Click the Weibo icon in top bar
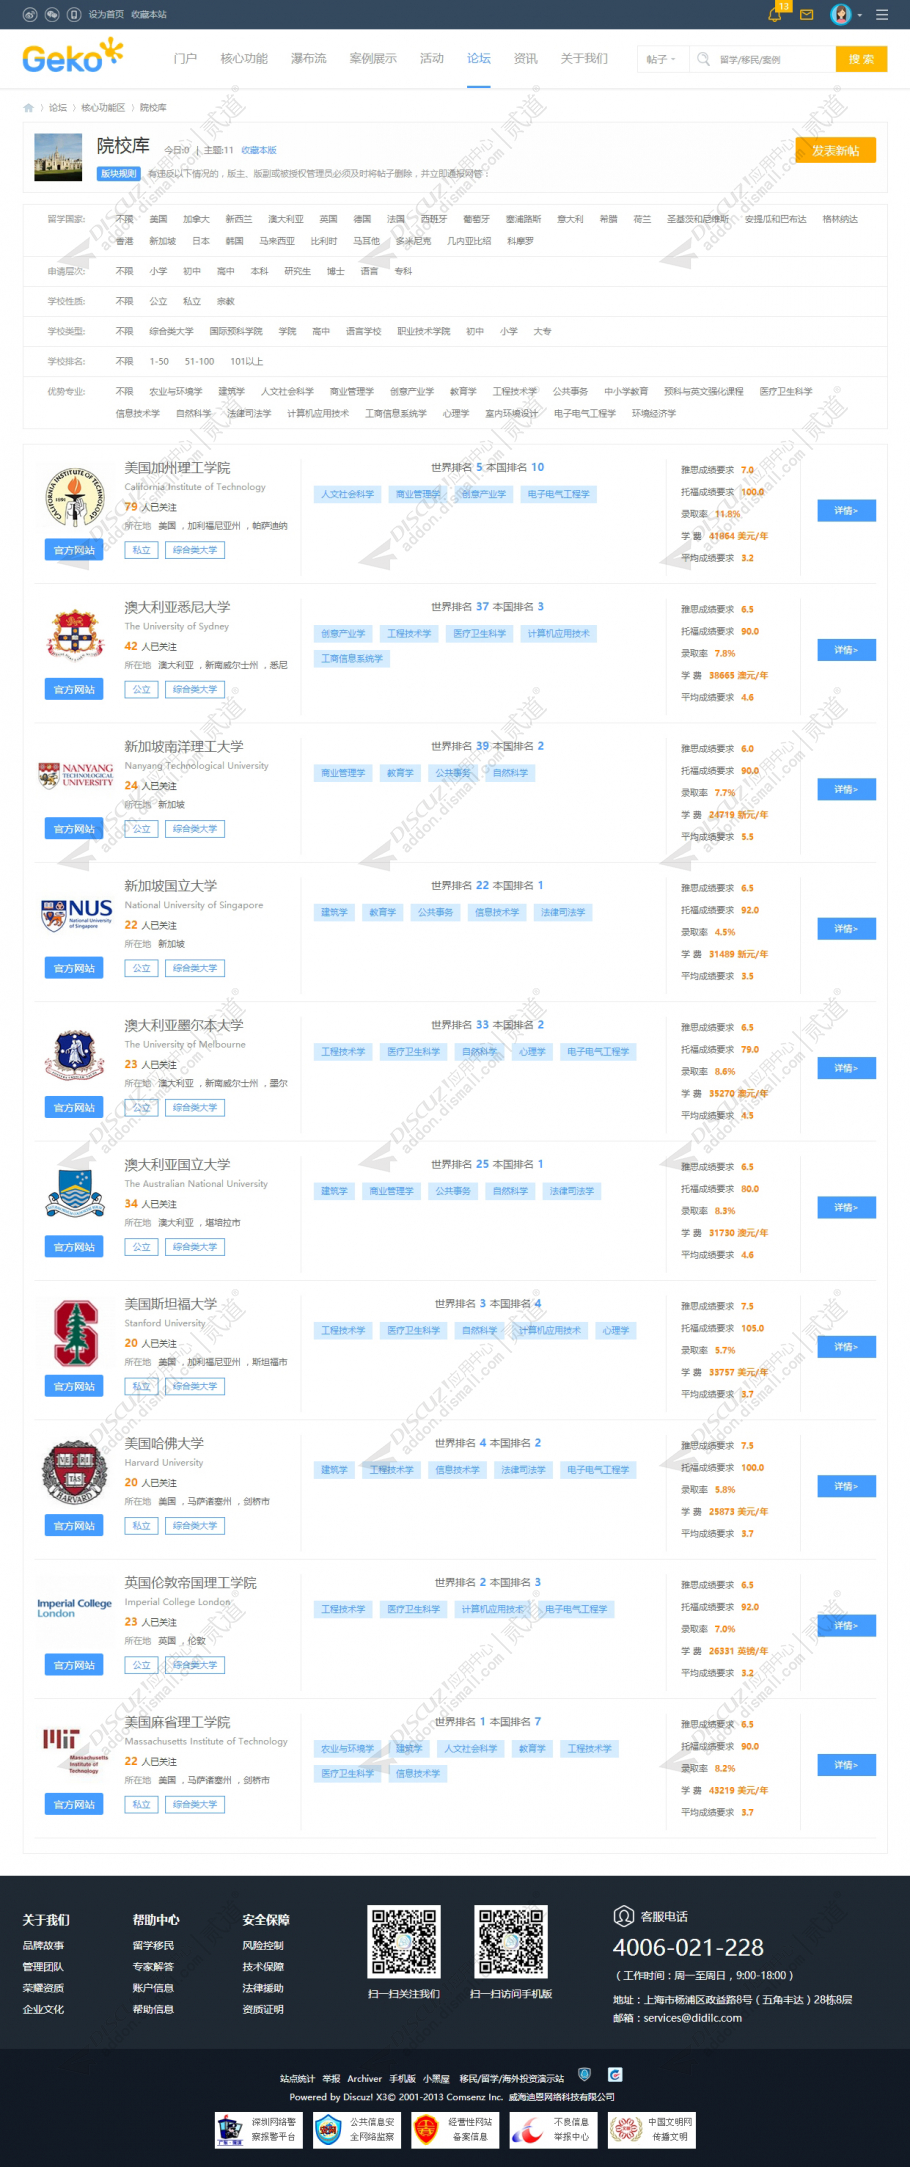The image size is (910, 2167). click(29, 14)
